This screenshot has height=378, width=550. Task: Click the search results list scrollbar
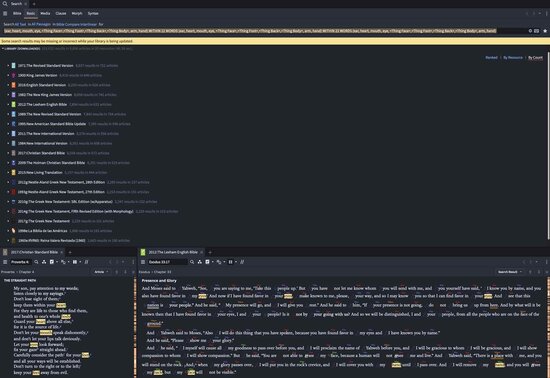coord(548,146)
